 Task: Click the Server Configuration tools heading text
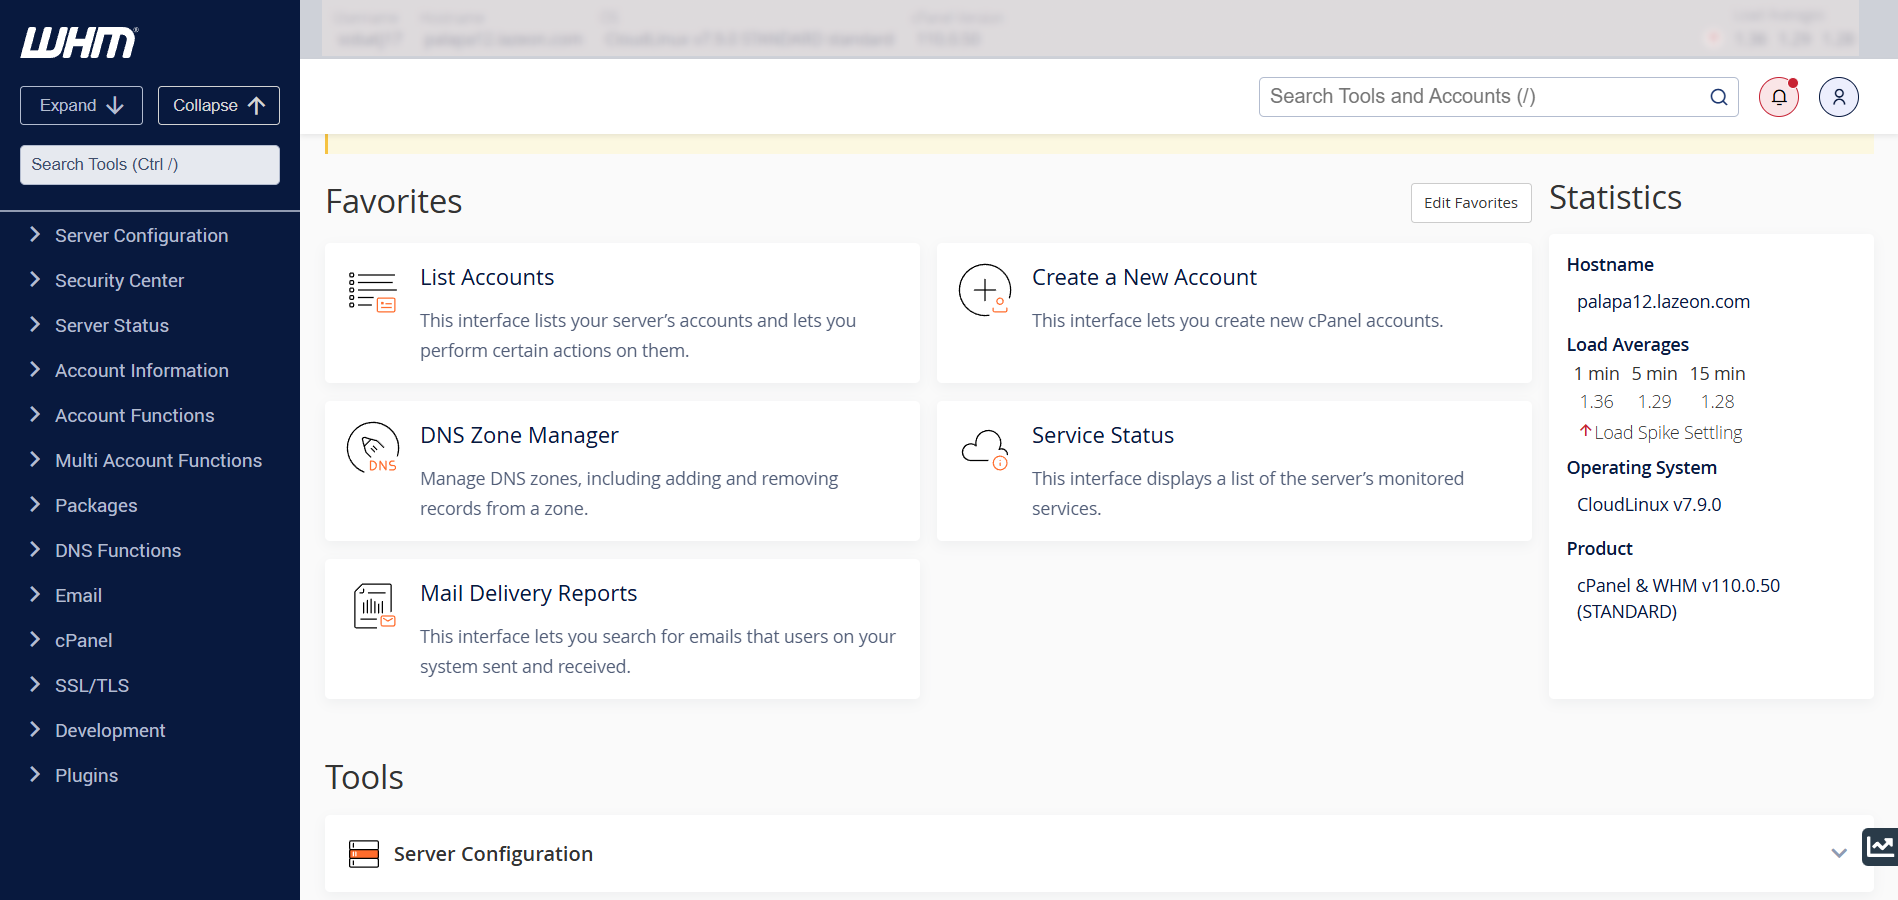coord(493,854)
